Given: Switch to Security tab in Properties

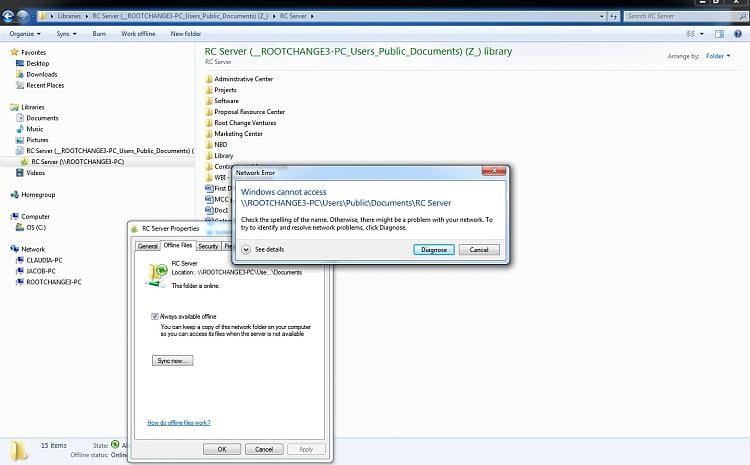Looking at the screenshot, I should tap(208, 246).
